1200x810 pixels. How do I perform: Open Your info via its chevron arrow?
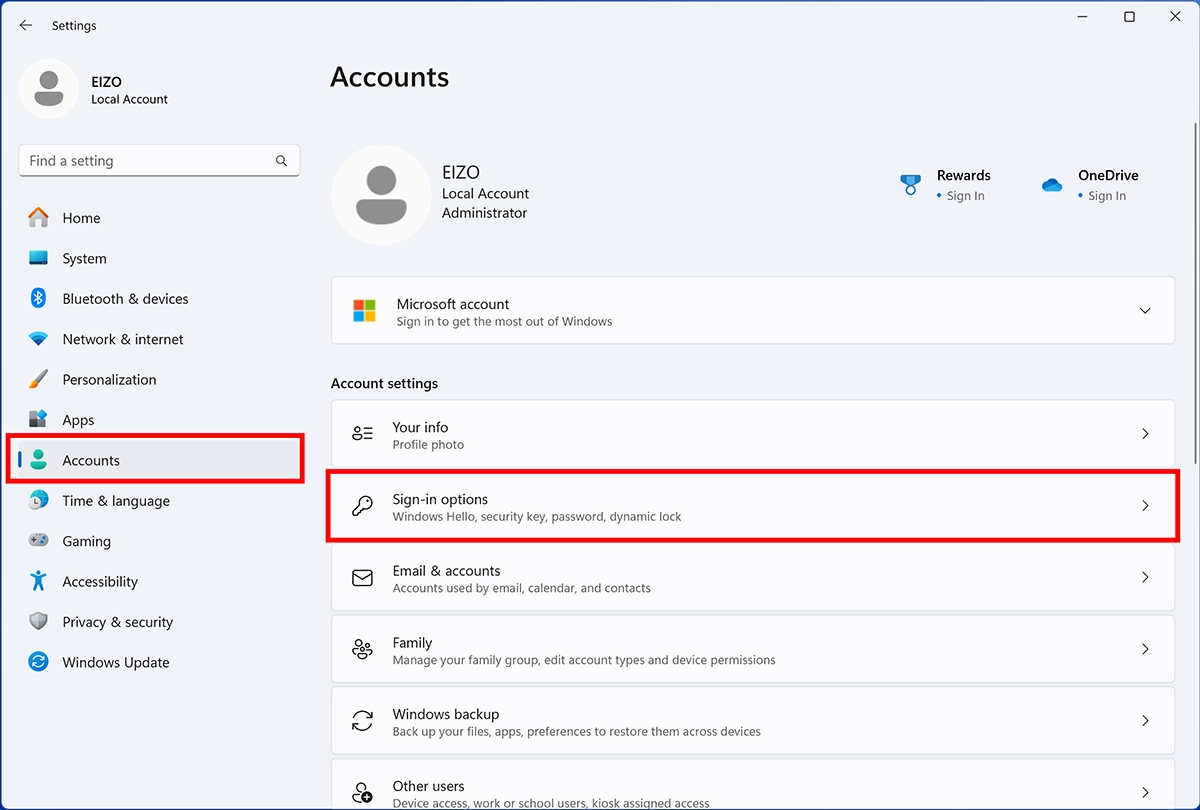click(1145, 434)
